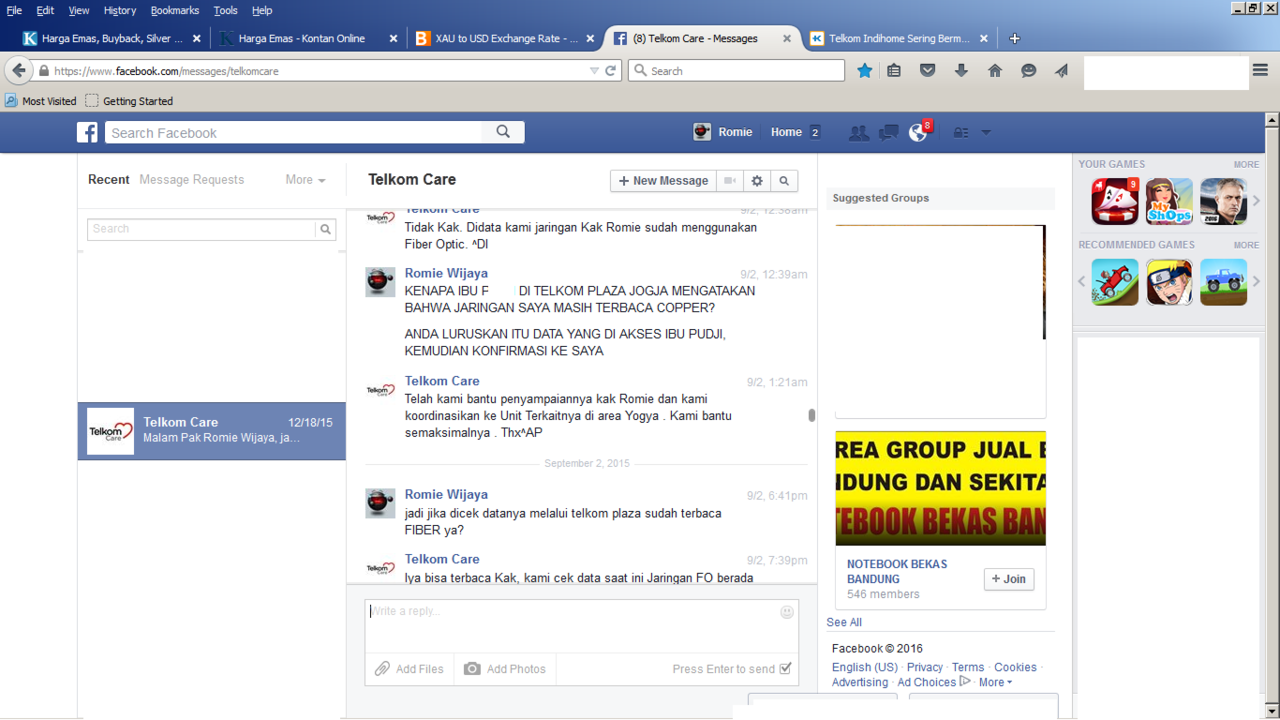Open Facebook friend requests icon
Viewport: 1280px width, 720px height.
tap(858, 132)
